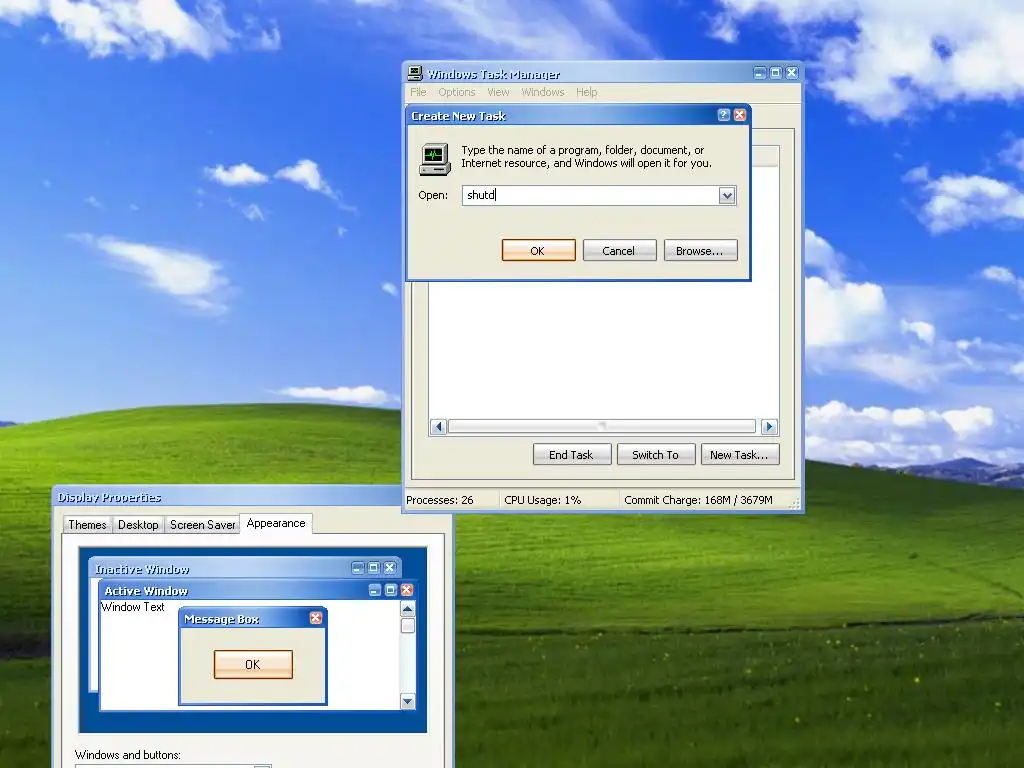Click the Processes: 26 status text
This screenshot has width=1024, height=768.
point(440,500)
